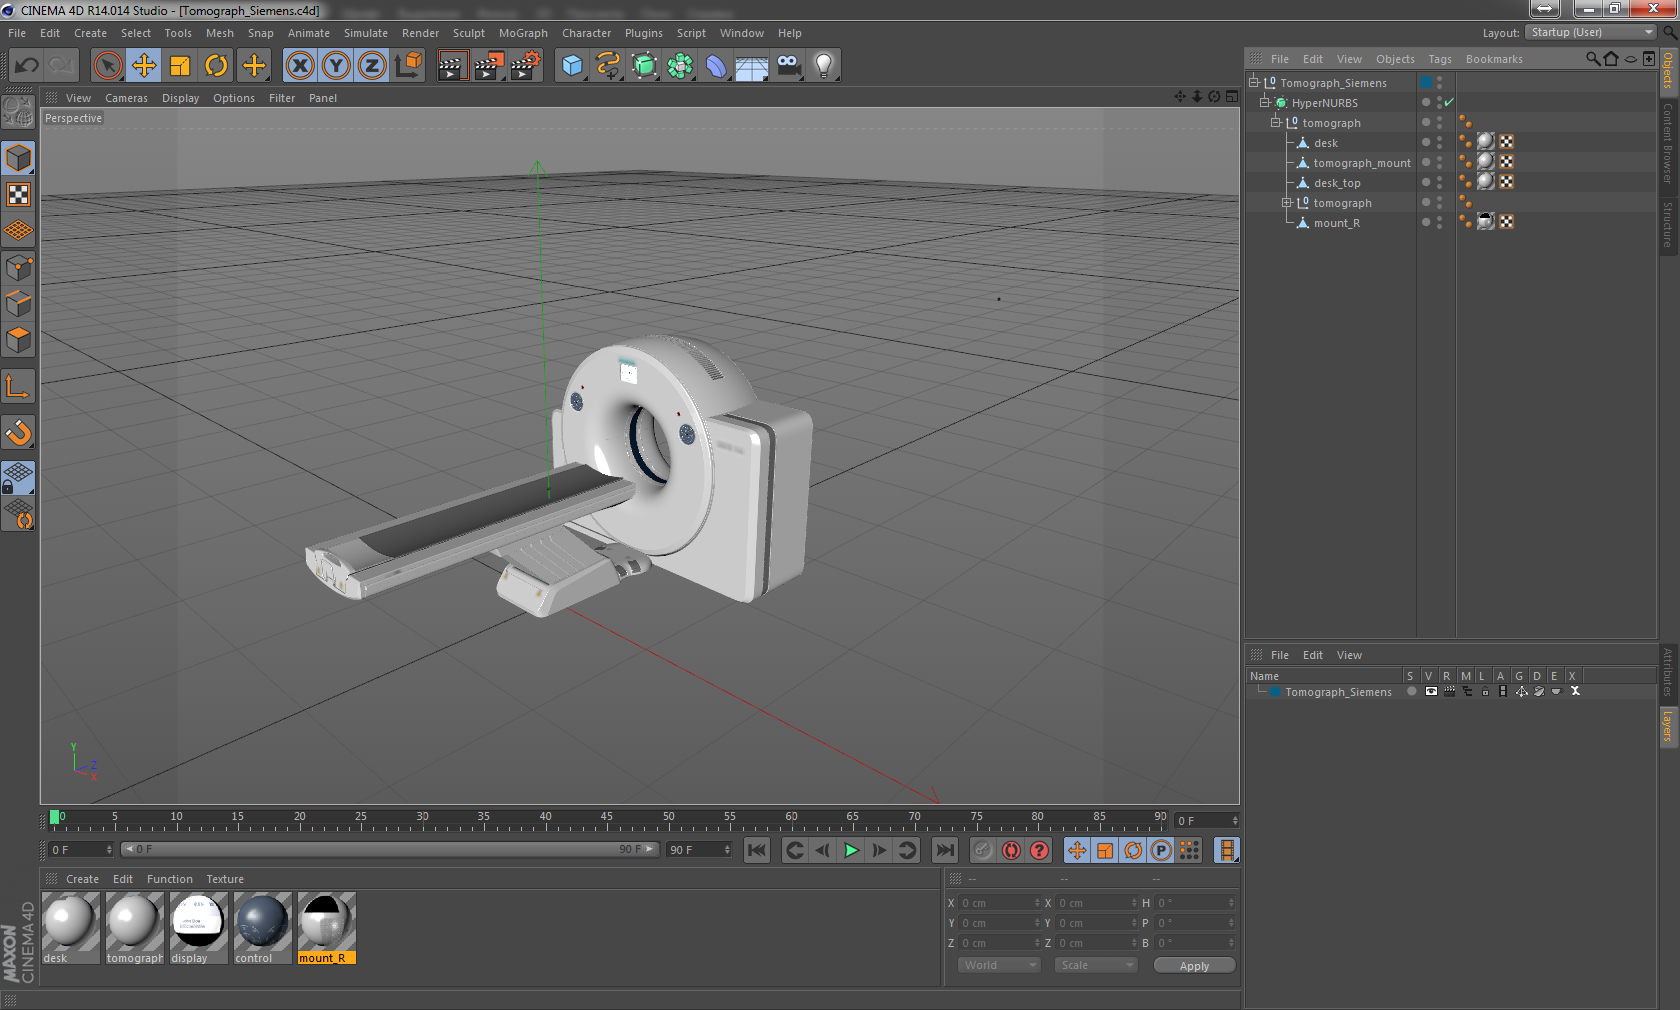Screen dimensions: 1680x1010
Task: Increment current frame stepper
Action: point(1235,818)
